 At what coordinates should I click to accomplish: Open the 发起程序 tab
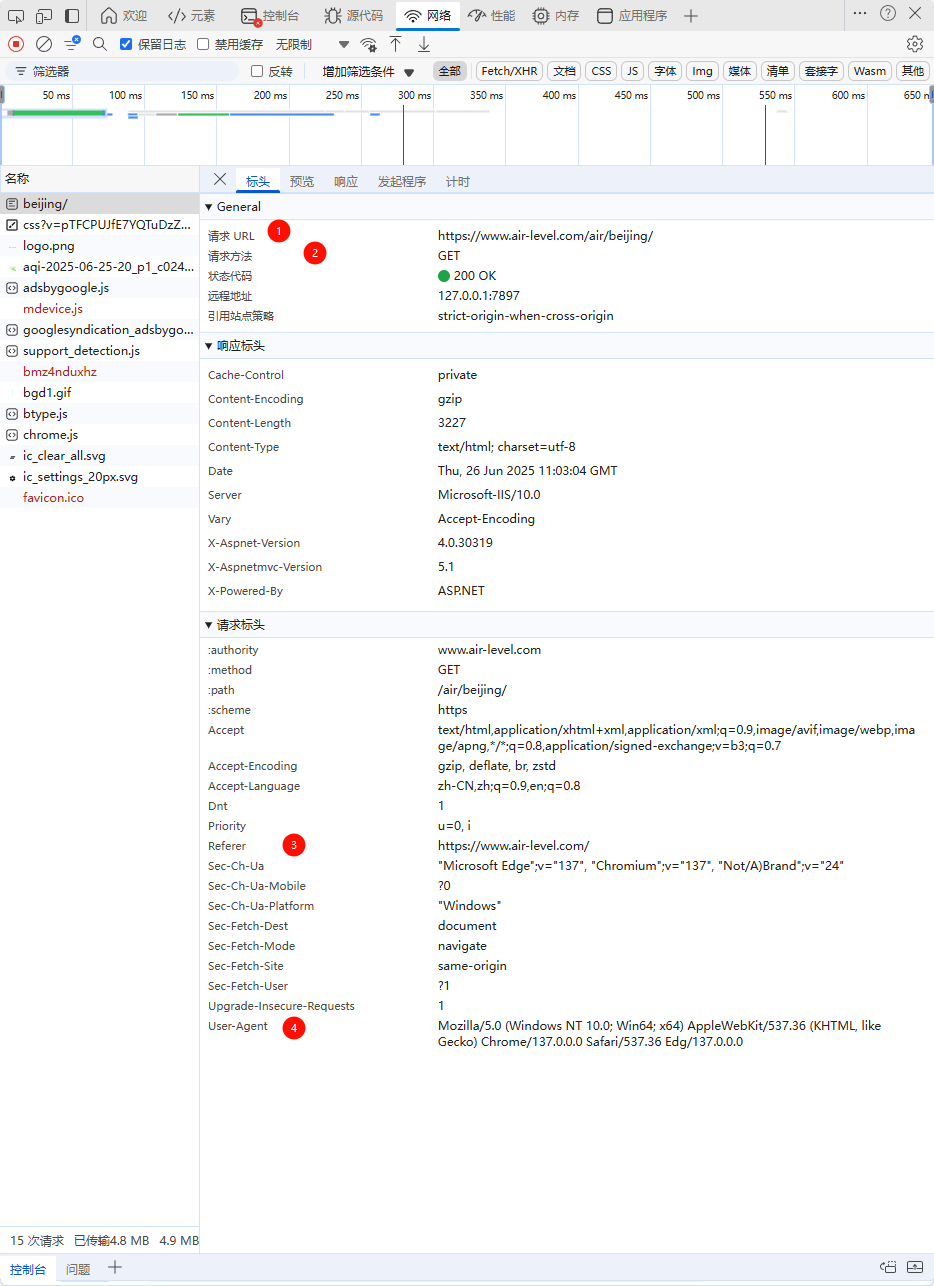pyautogui.click(x=402, y=181)
